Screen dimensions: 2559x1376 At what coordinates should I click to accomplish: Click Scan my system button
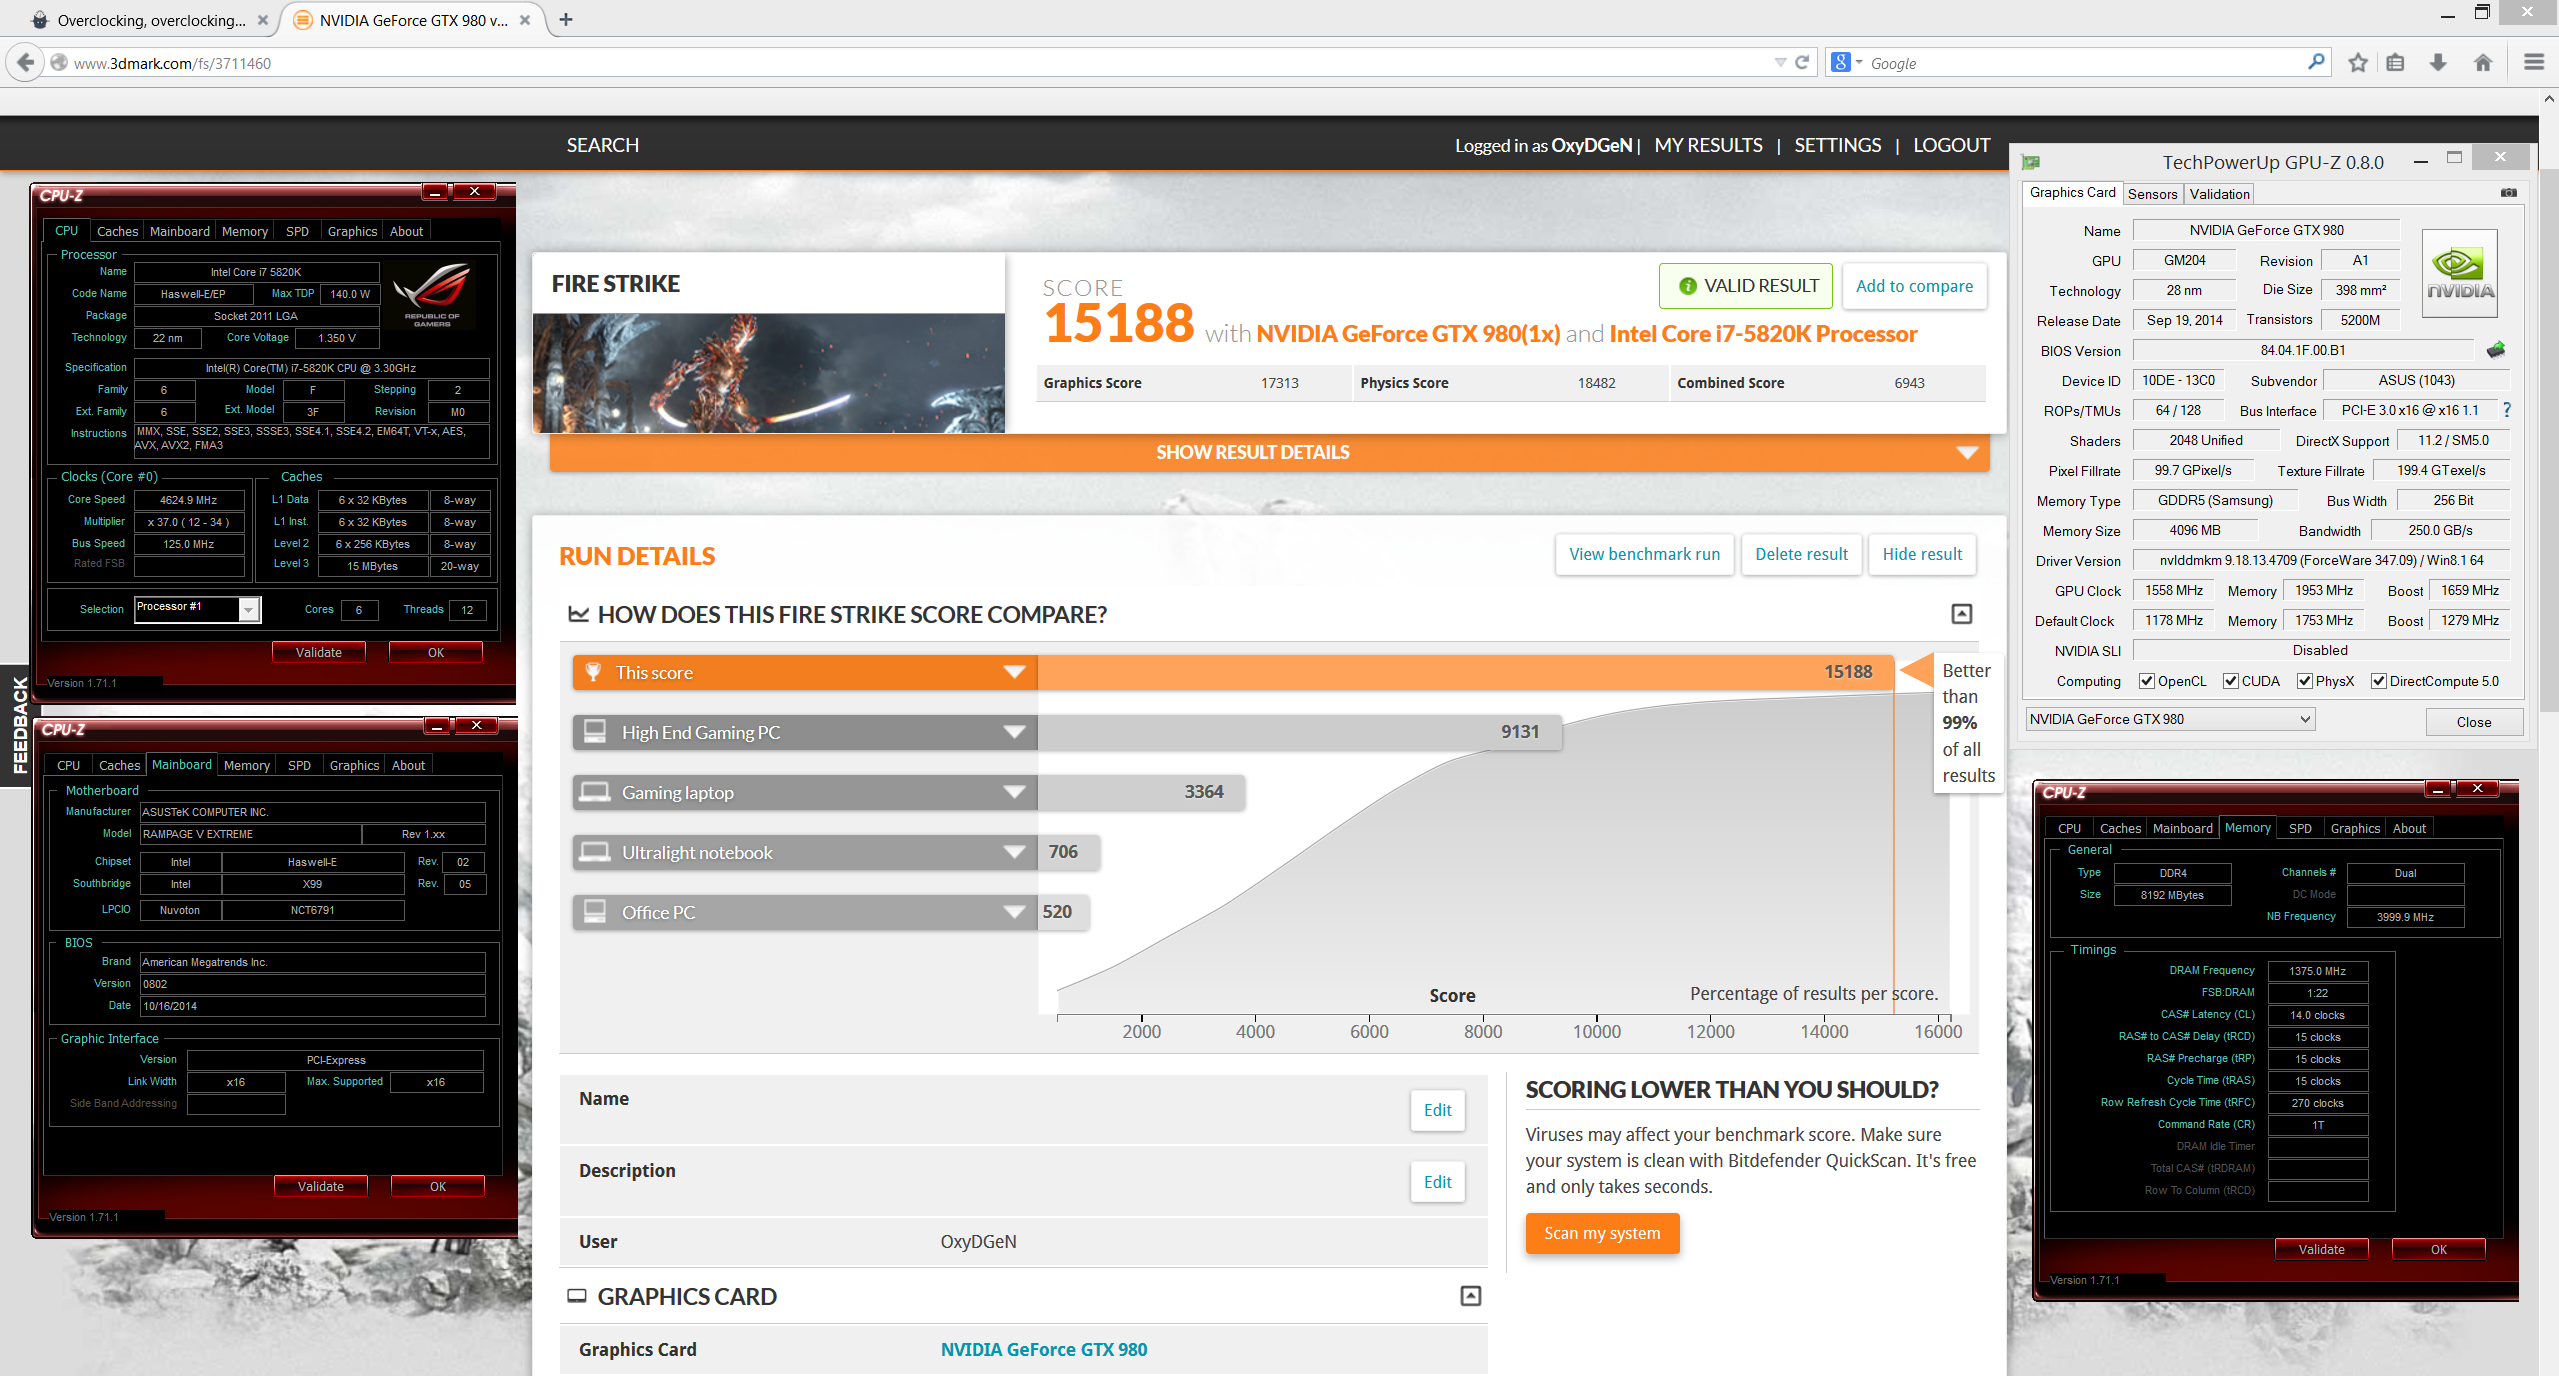click(x=1602, y=1233)
